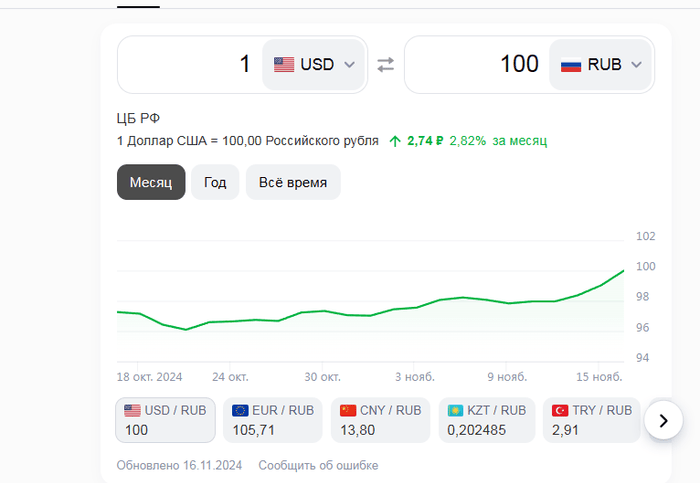The height and width of the screenshot is (483, 700).
Task: Click the next arrow in currency pairs carousel
Action: [x=663, y=420]
